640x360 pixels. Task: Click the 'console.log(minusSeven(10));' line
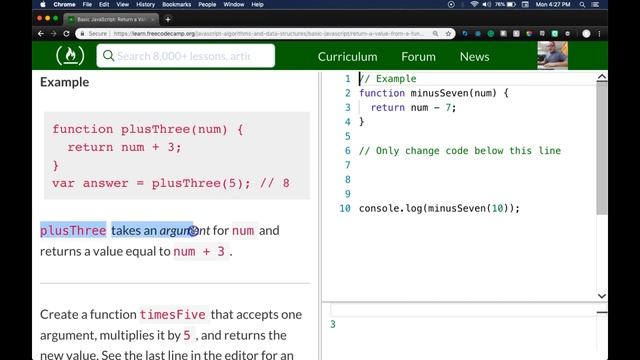439,208
